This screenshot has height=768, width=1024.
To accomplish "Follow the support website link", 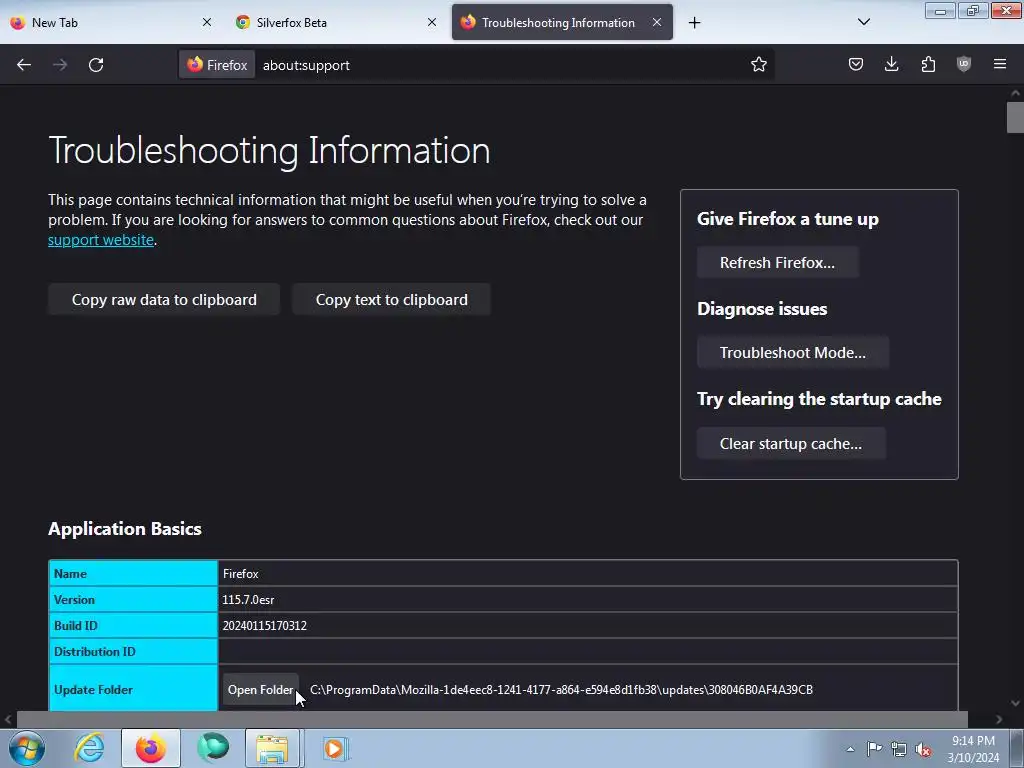I will click(x=101, y=240).
